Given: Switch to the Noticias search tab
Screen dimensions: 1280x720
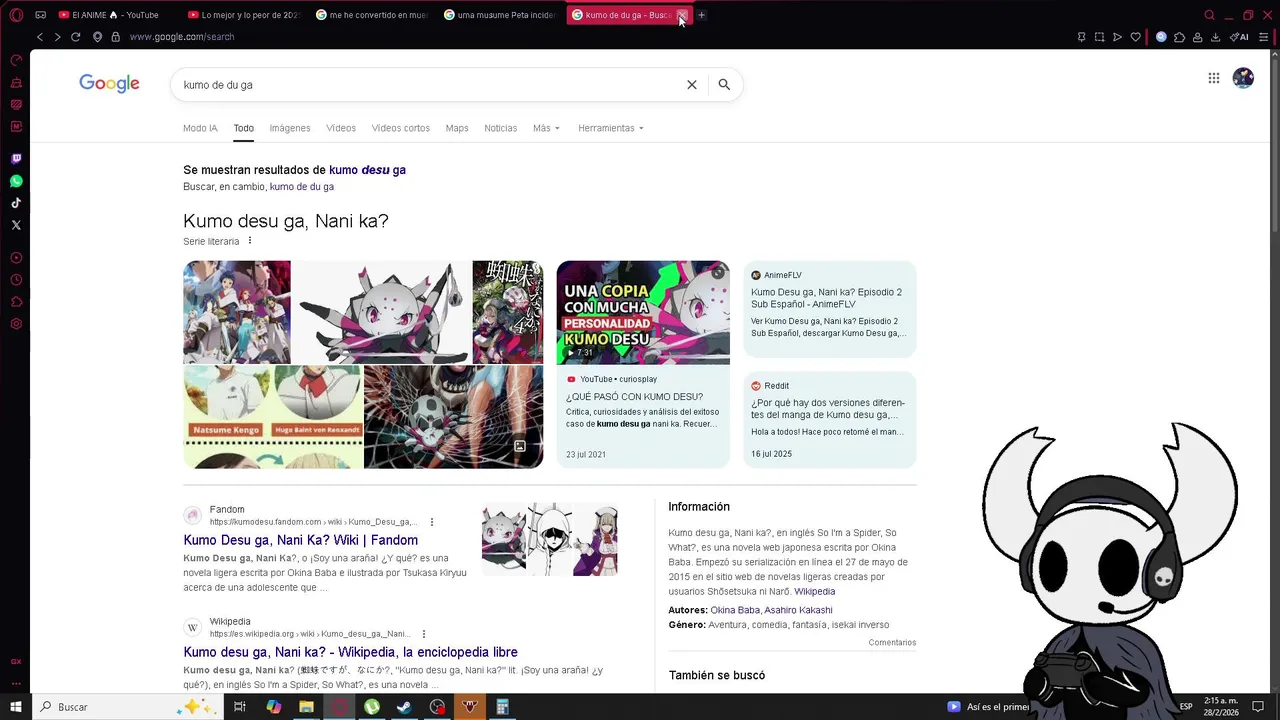Looking at the screenshot, I should 501,128.
